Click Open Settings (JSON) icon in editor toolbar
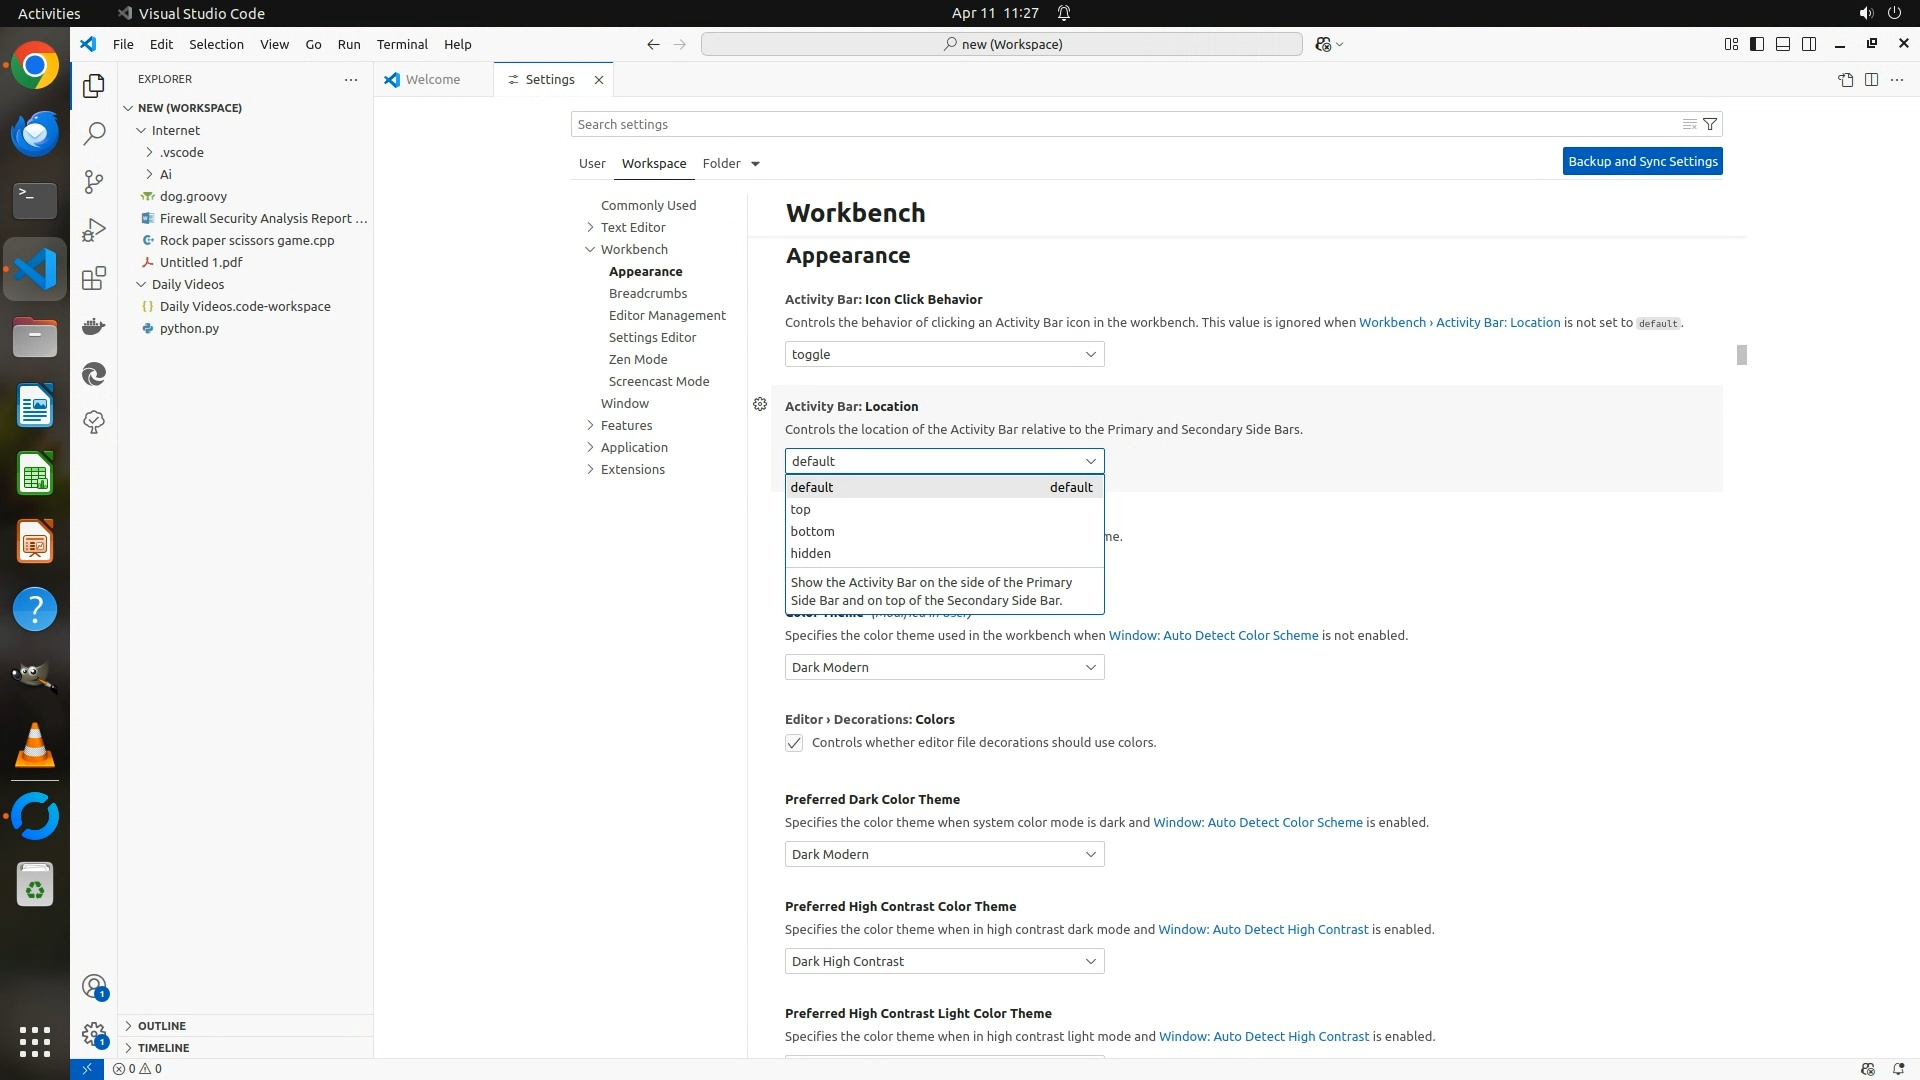1920x1080 pixels. tap(1845, 80)
